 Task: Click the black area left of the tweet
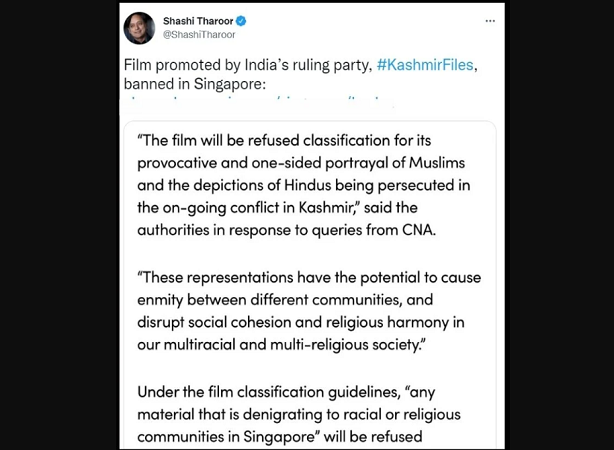[60, 225]
